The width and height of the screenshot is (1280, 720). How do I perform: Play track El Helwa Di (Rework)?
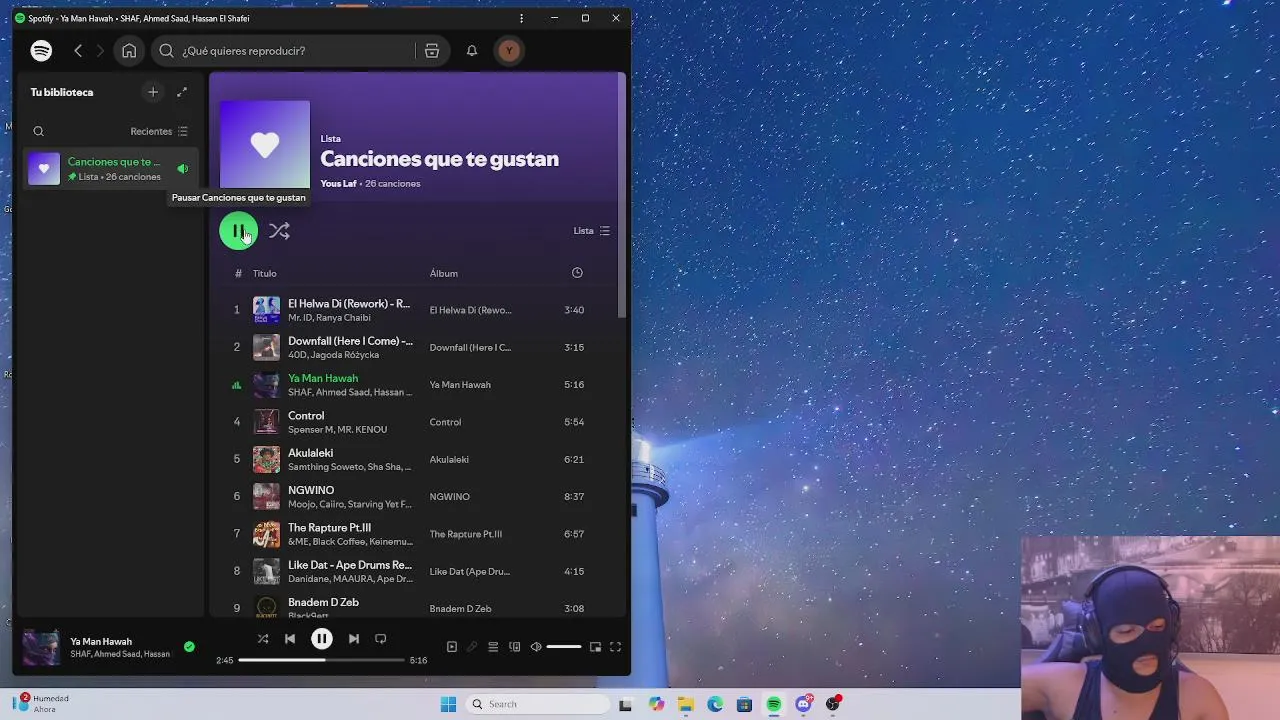point(349,303)
